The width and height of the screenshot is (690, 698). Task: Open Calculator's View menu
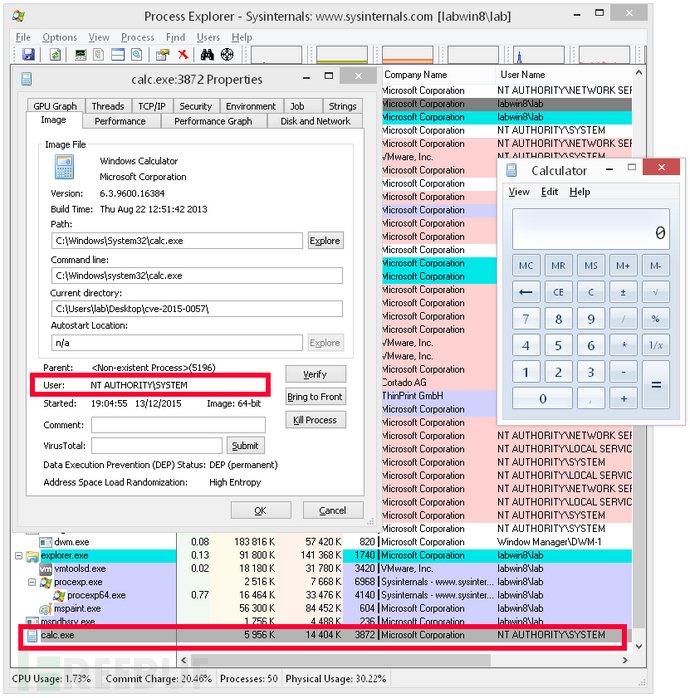(x=519, y=192)
